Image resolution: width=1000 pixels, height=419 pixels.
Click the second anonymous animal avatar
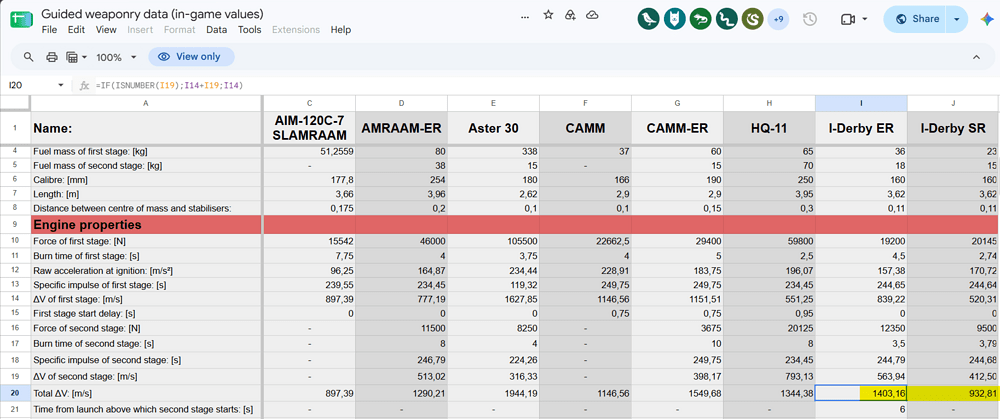pos(675,19)
